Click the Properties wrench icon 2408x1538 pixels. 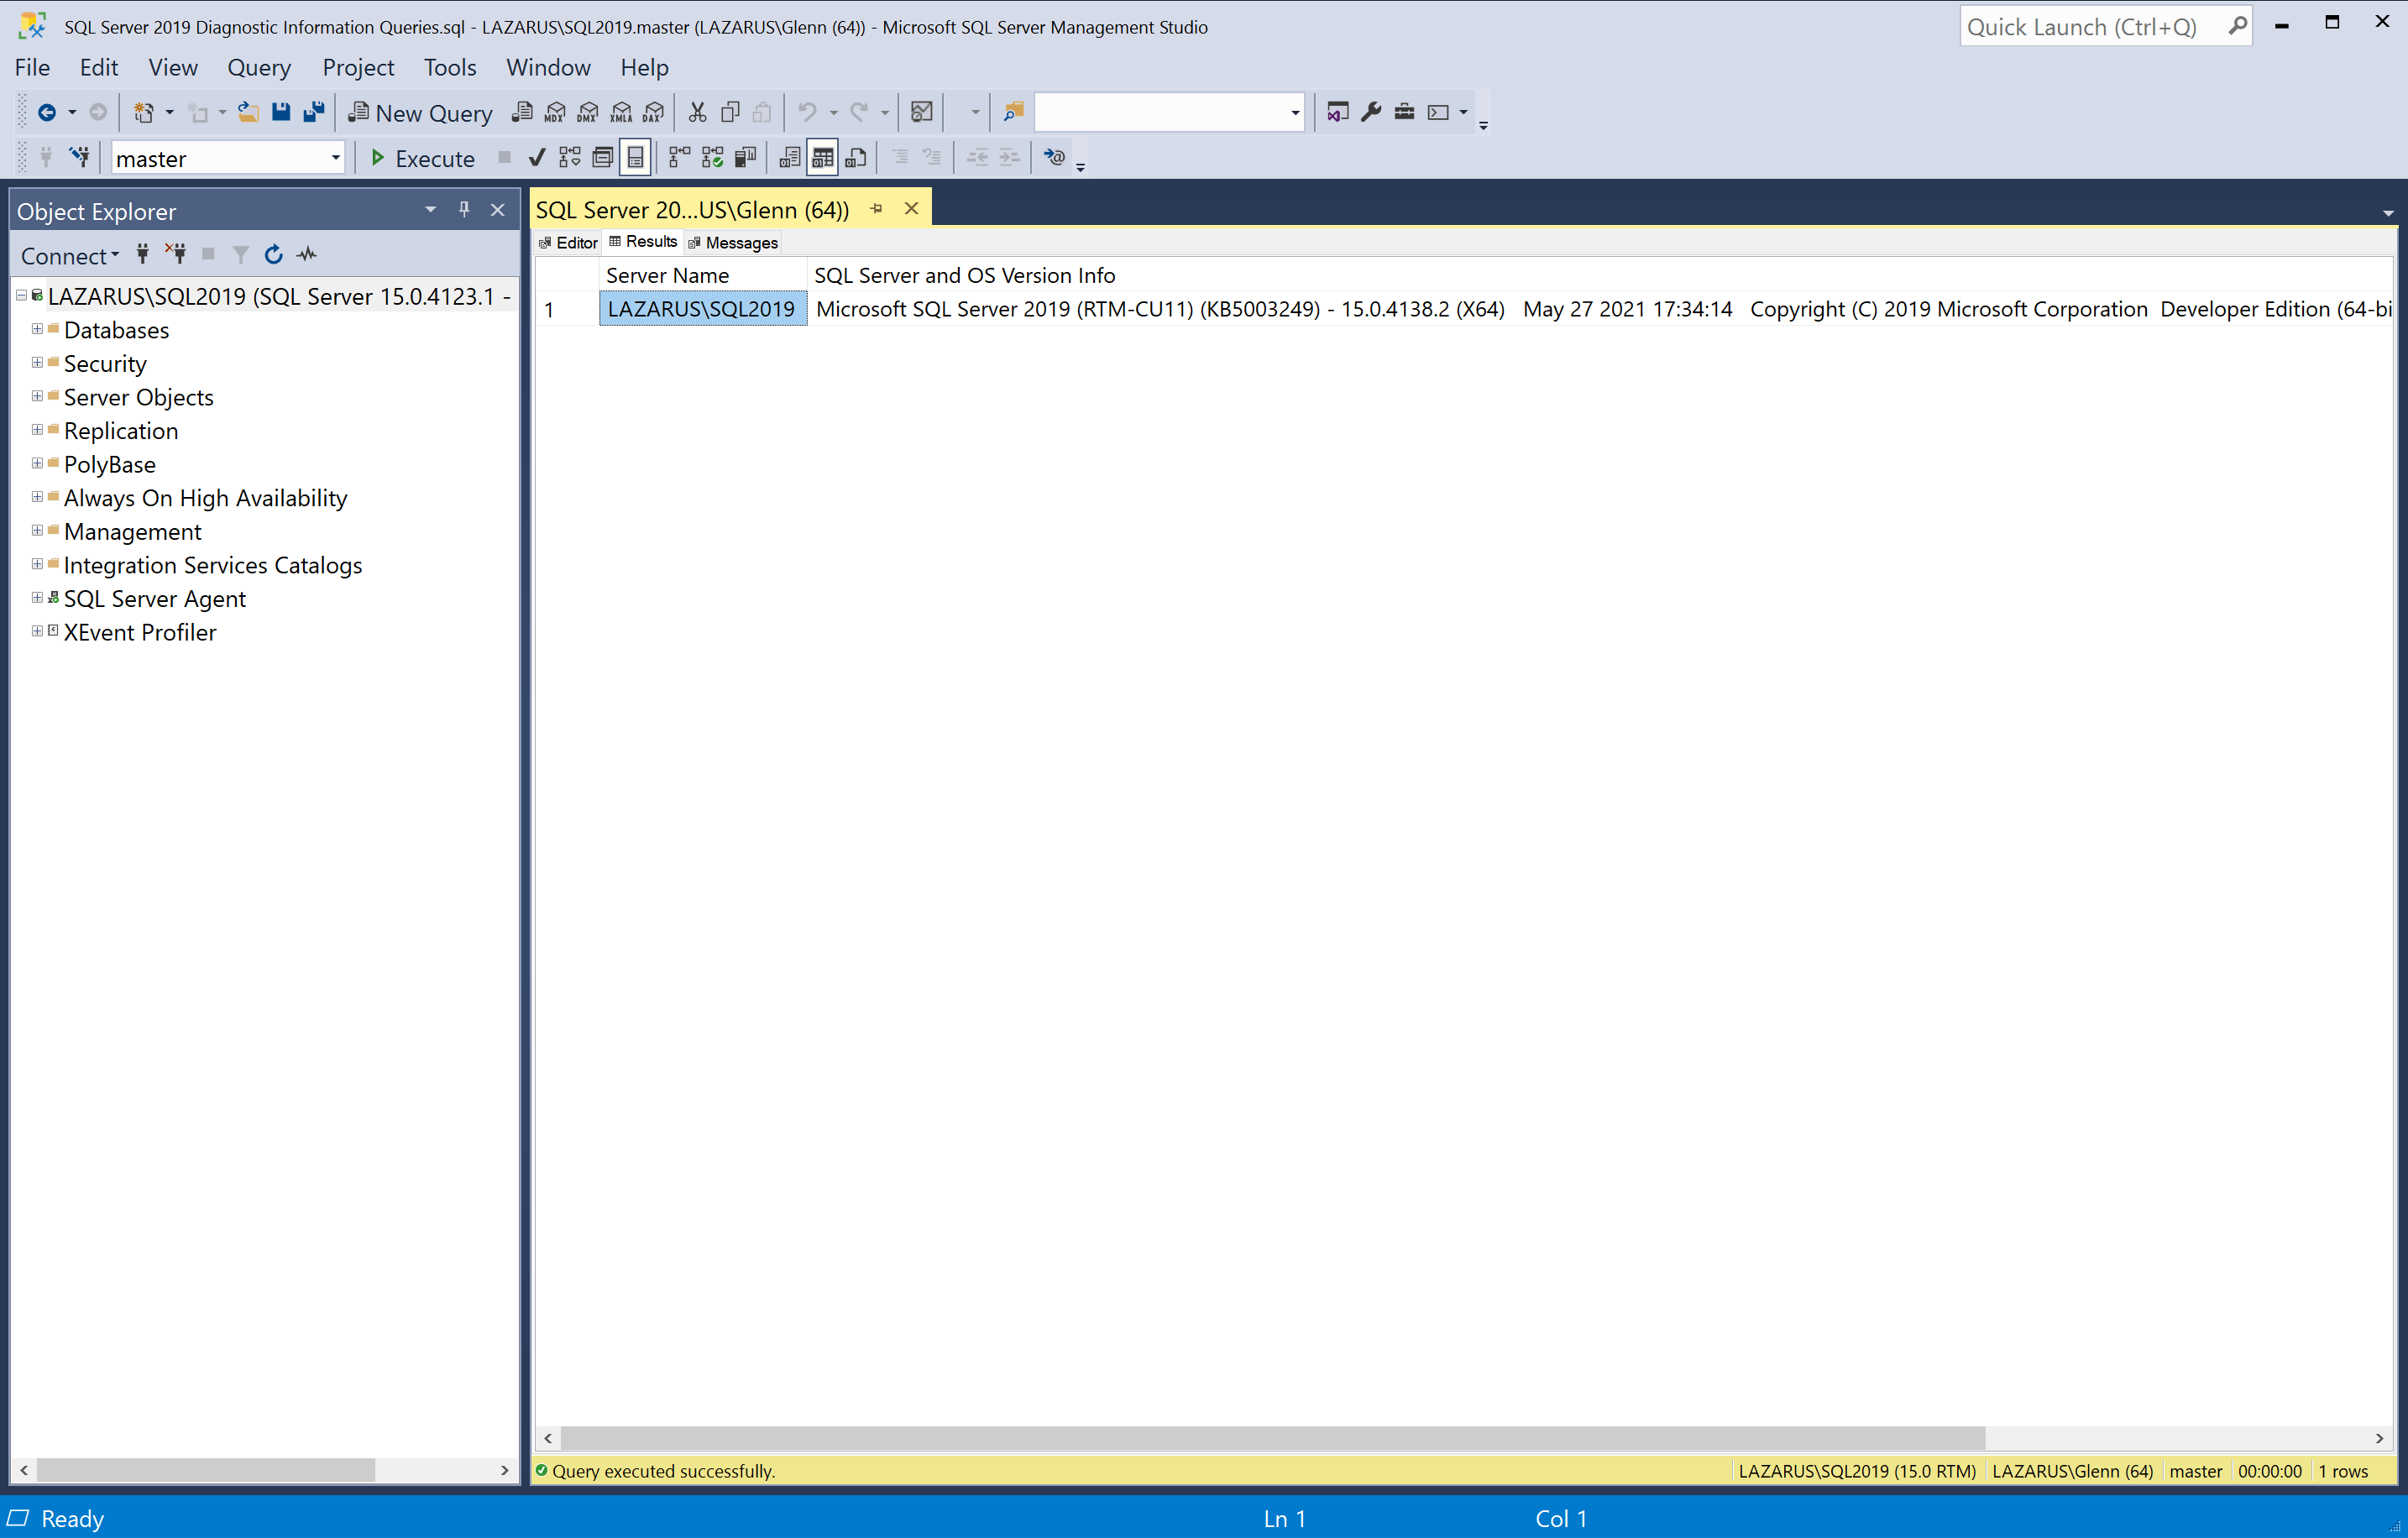1371,112
